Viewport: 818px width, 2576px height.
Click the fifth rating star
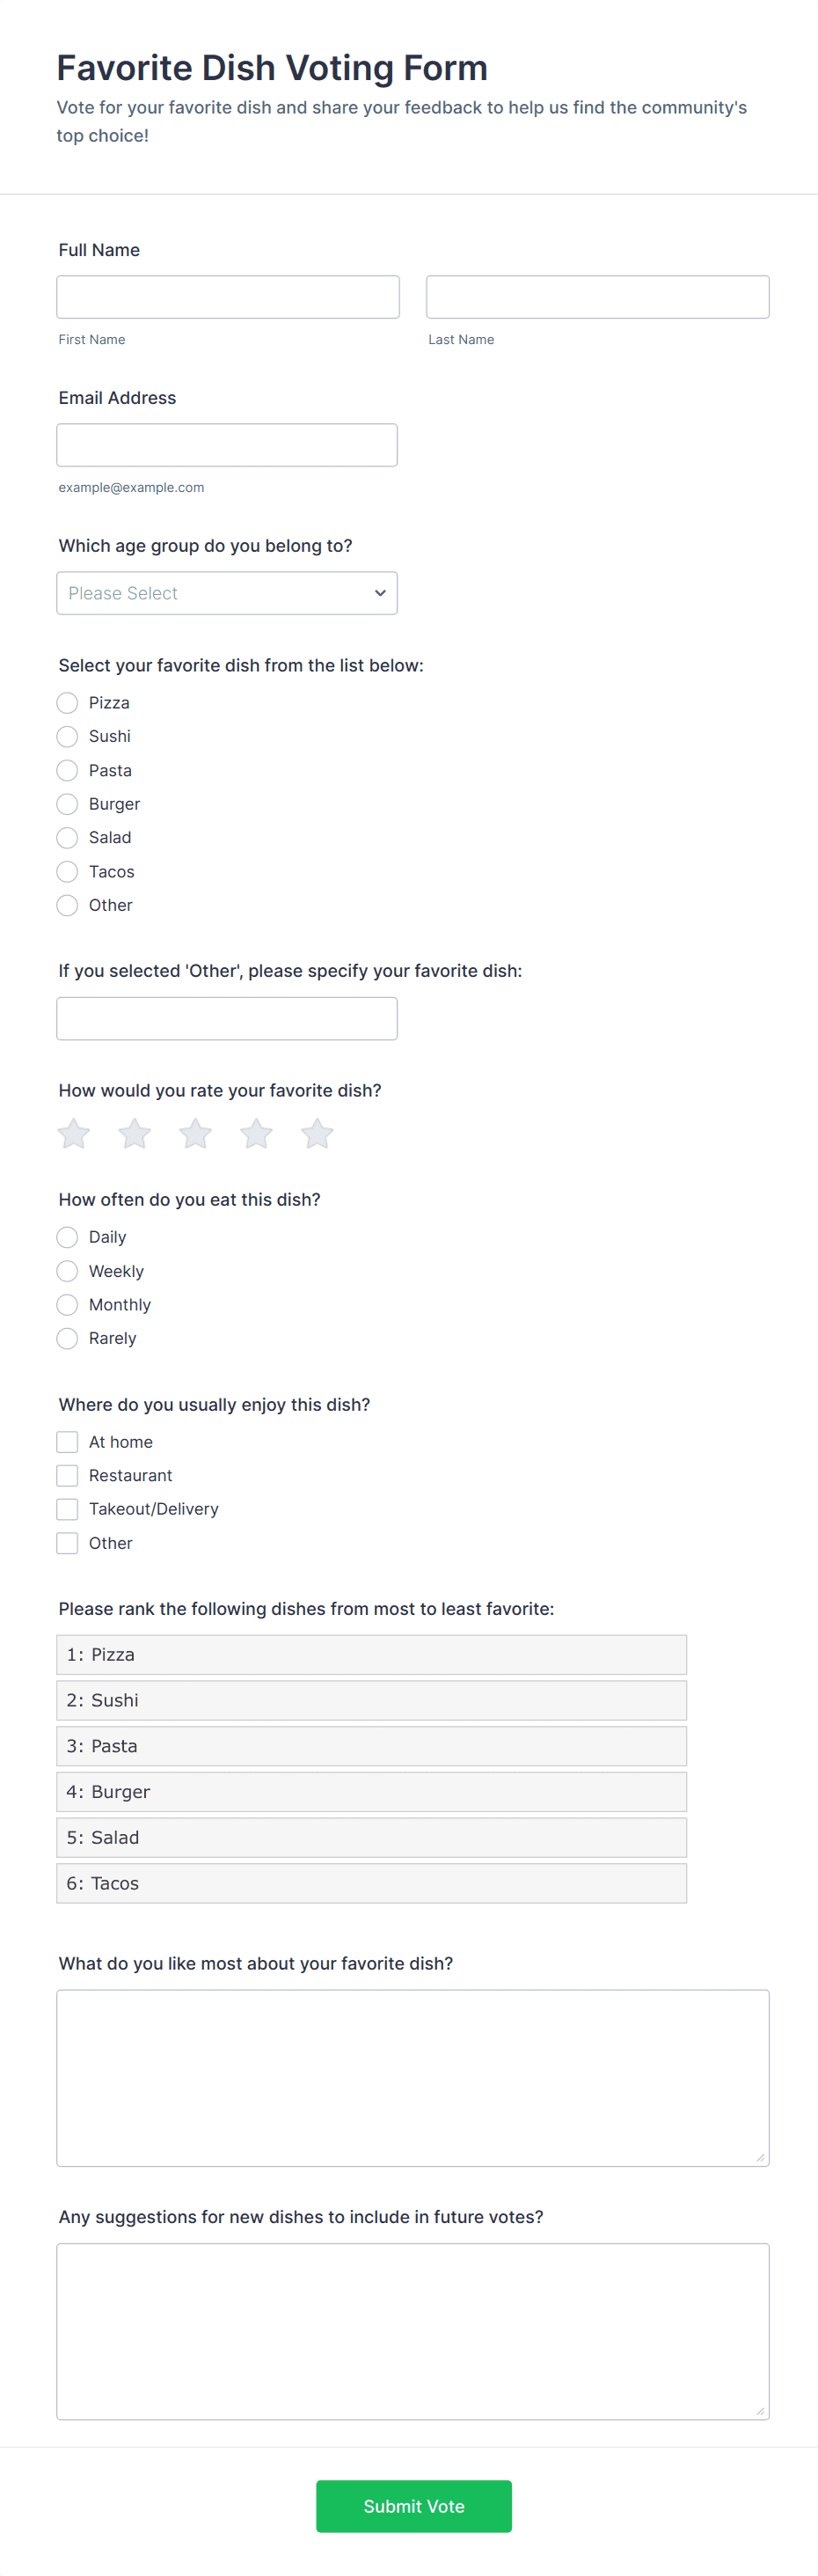317,1134
